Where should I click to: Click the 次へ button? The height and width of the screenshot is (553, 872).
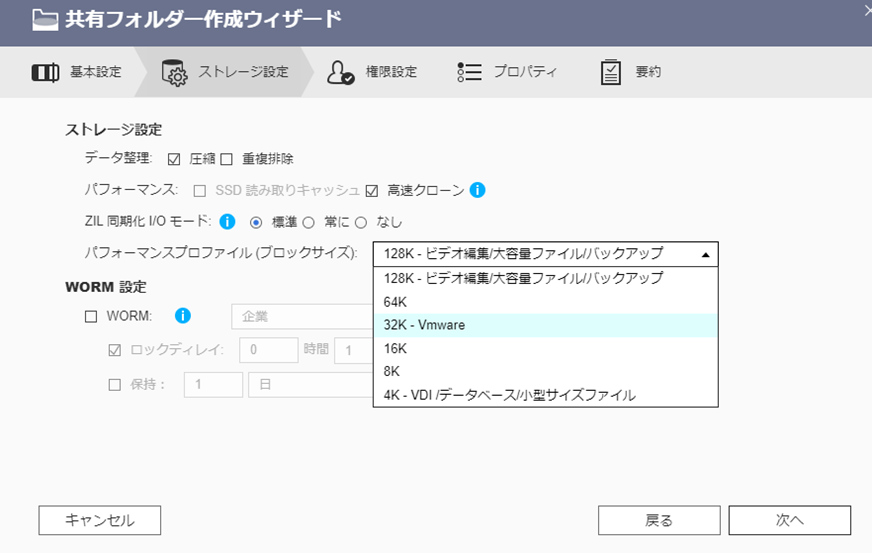tap(789, 520)
